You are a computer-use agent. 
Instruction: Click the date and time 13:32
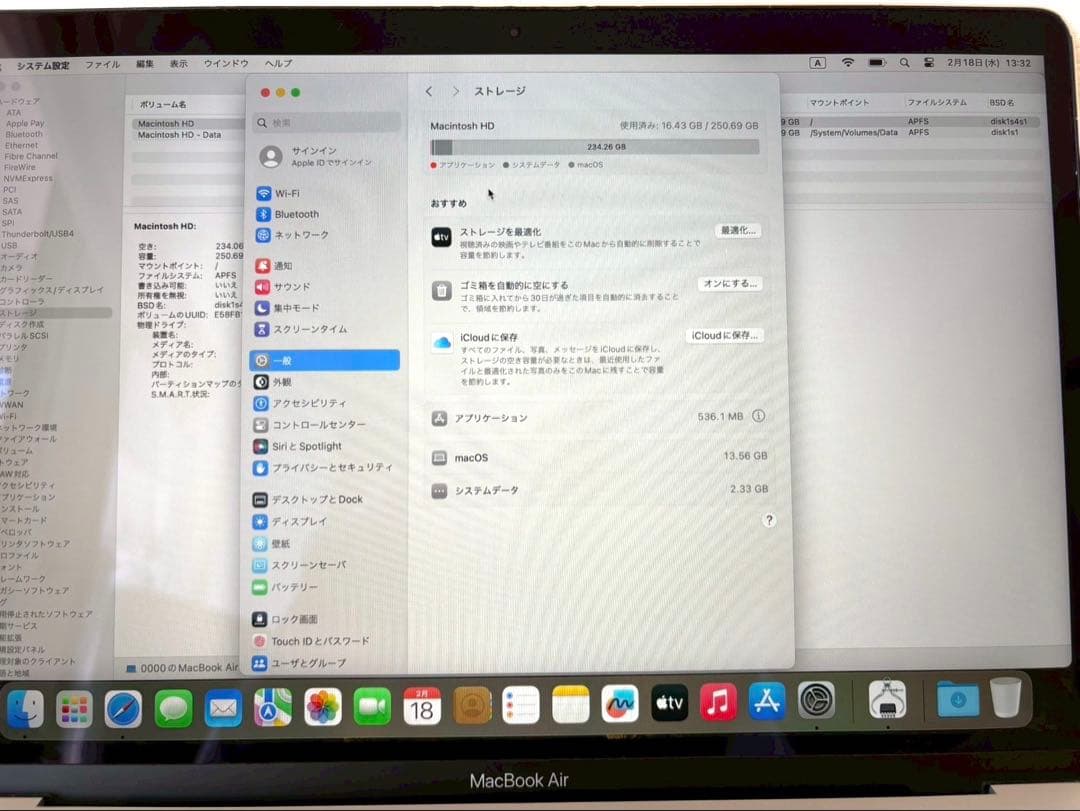tap(988, 63)
